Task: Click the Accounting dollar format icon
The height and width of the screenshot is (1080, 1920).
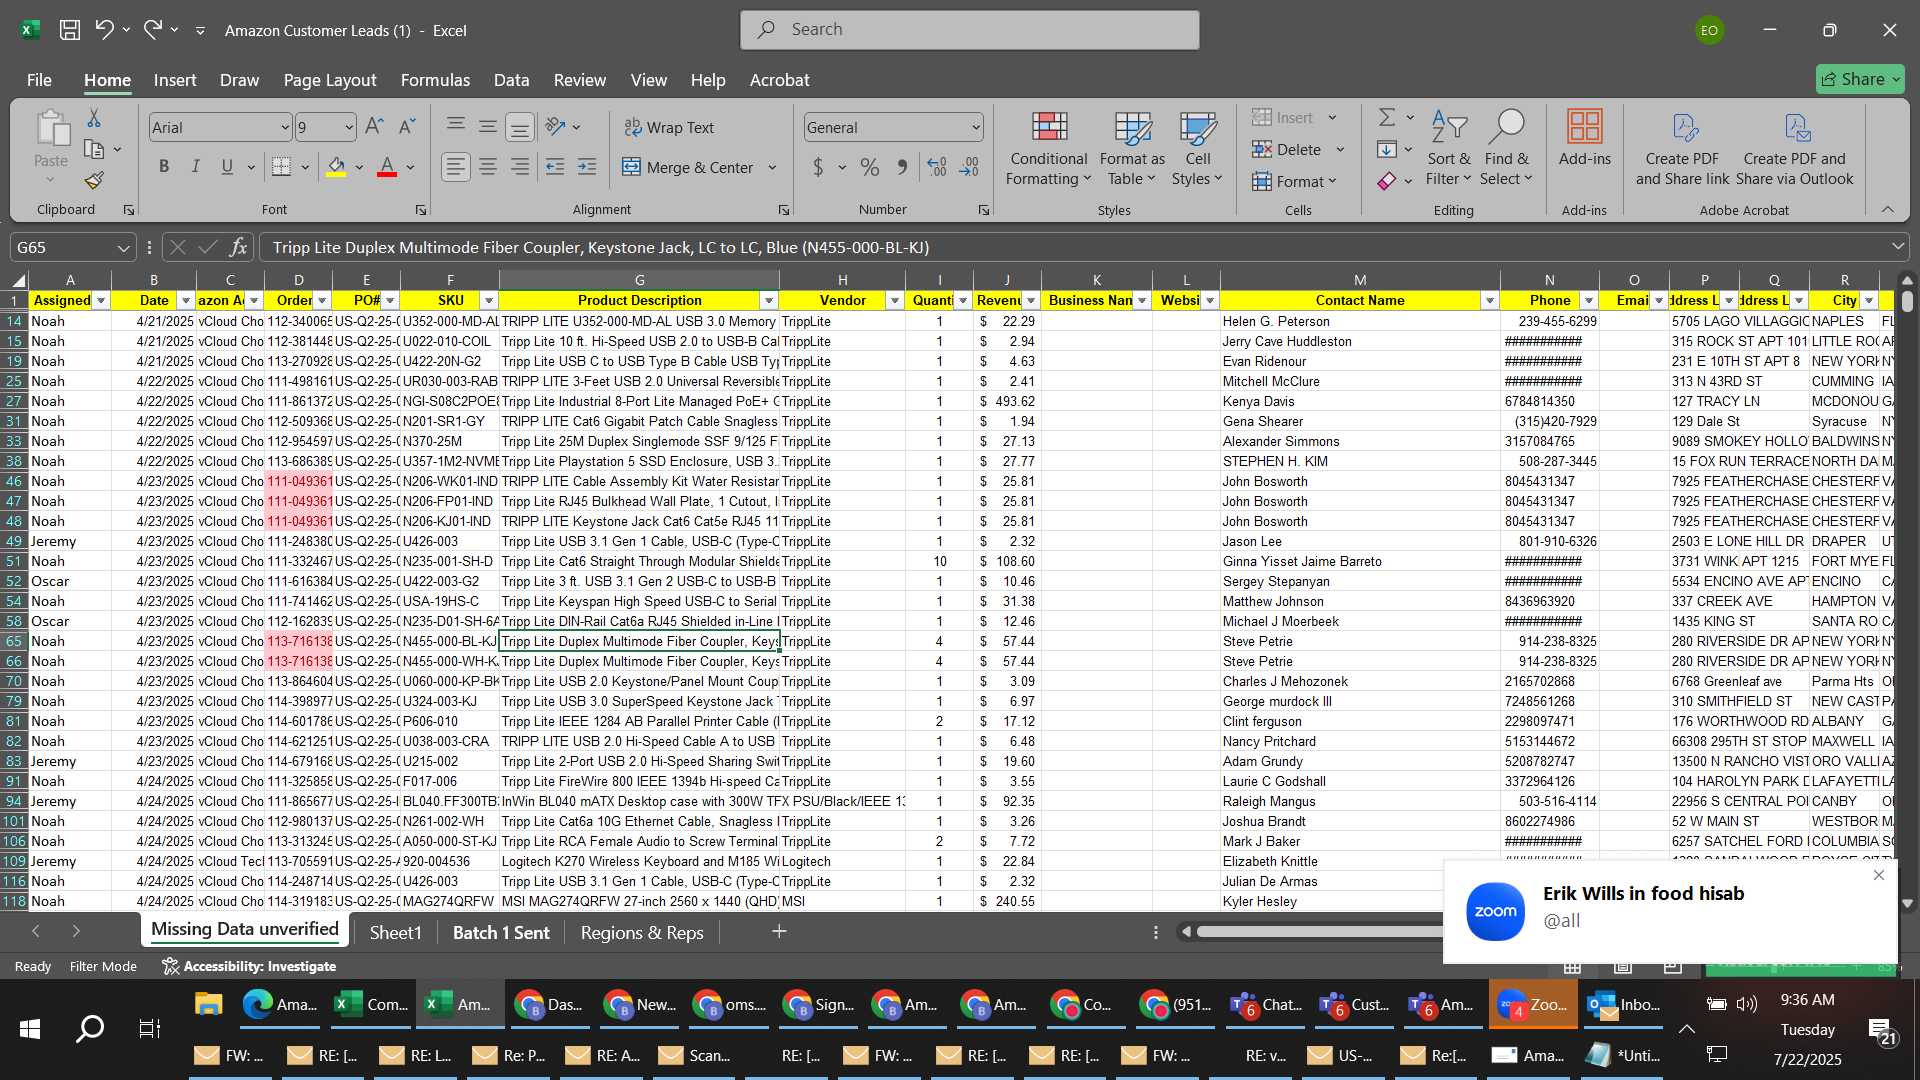Action: 818,167
